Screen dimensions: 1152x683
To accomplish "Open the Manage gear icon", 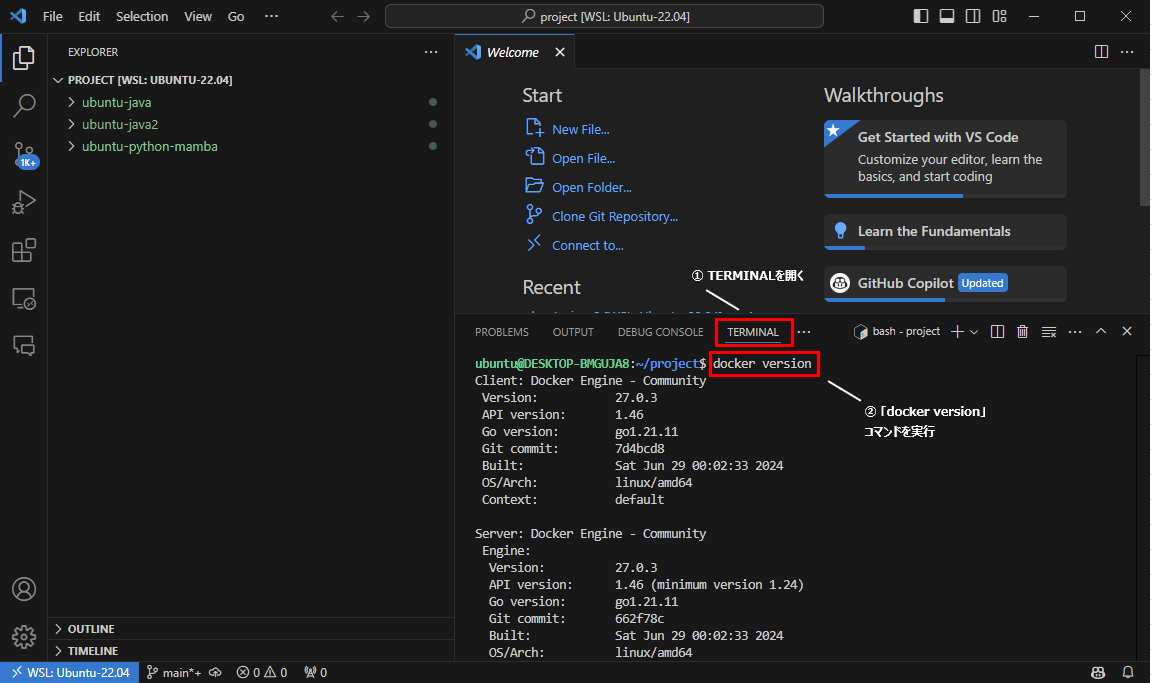I will 24,637.
